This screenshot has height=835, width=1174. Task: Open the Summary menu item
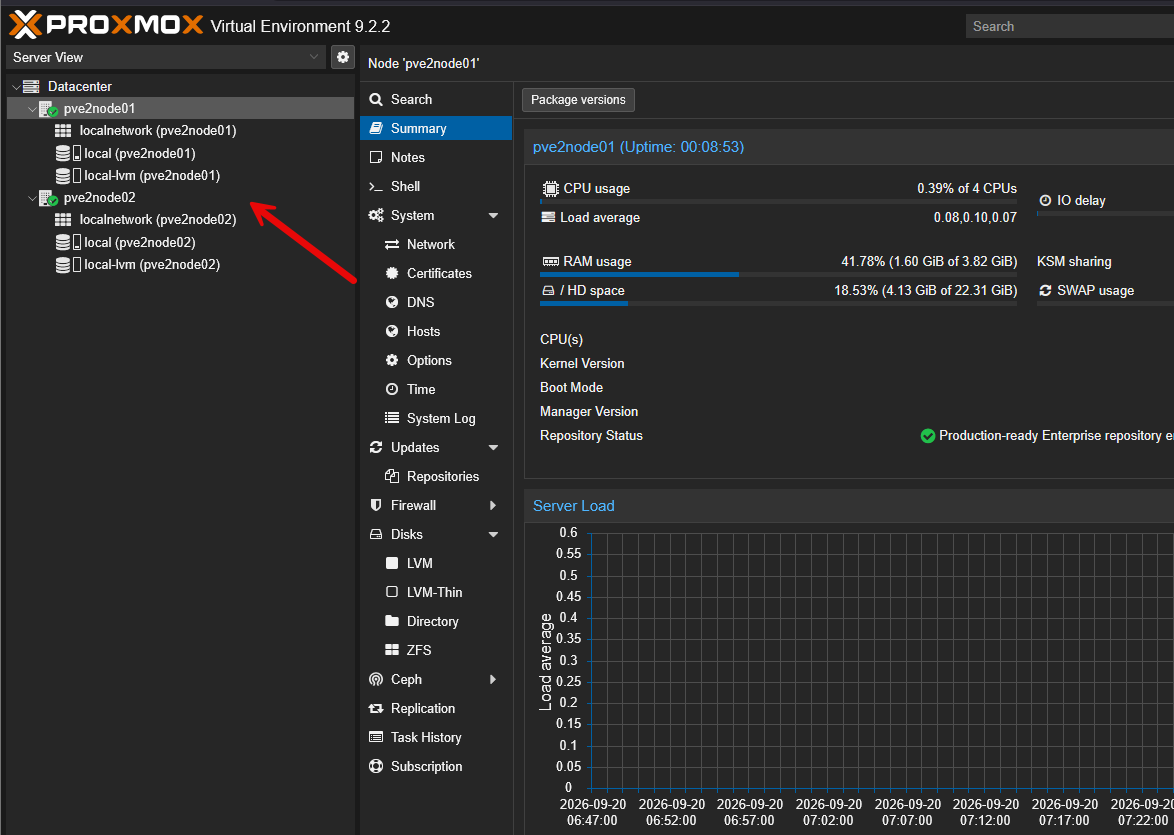436,128
